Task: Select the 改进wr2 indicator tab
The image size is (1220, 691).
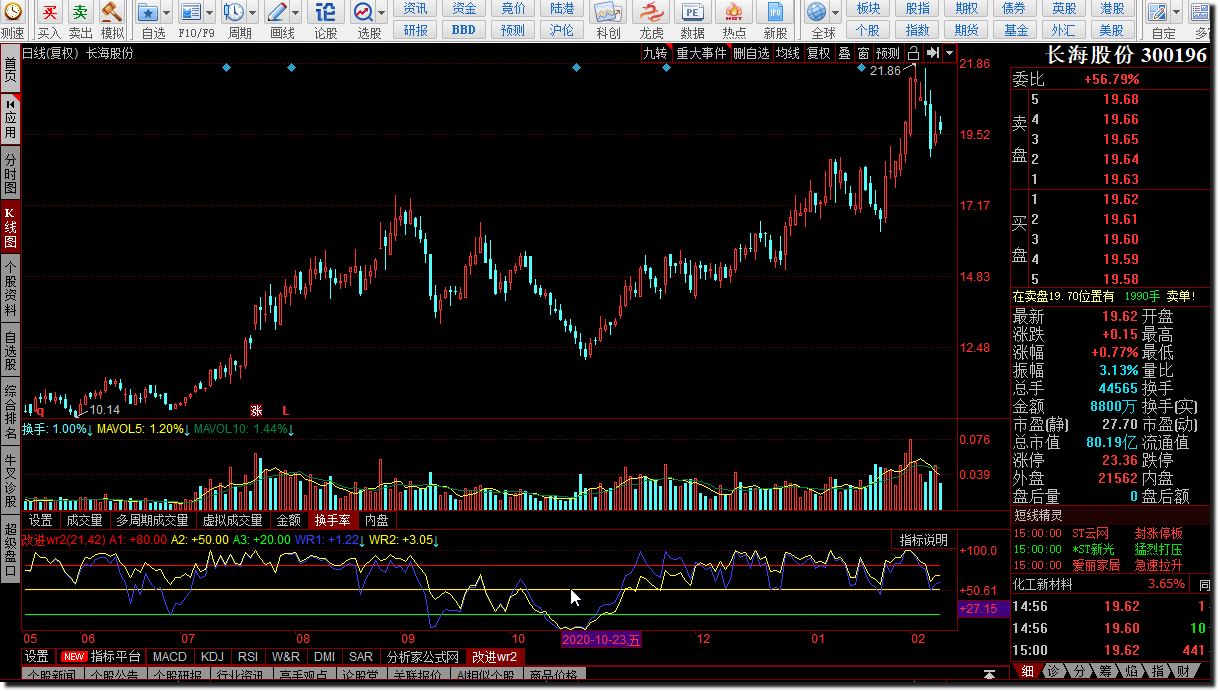Action: click(495, 657)
